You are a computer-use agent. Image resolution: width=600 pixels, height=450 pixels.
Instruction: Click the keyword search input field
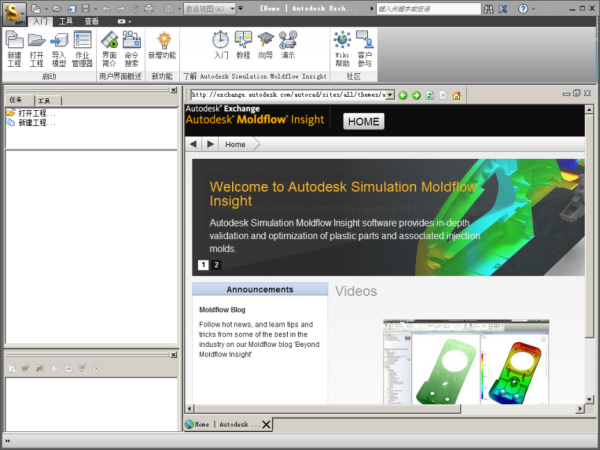tap(429, 9)
